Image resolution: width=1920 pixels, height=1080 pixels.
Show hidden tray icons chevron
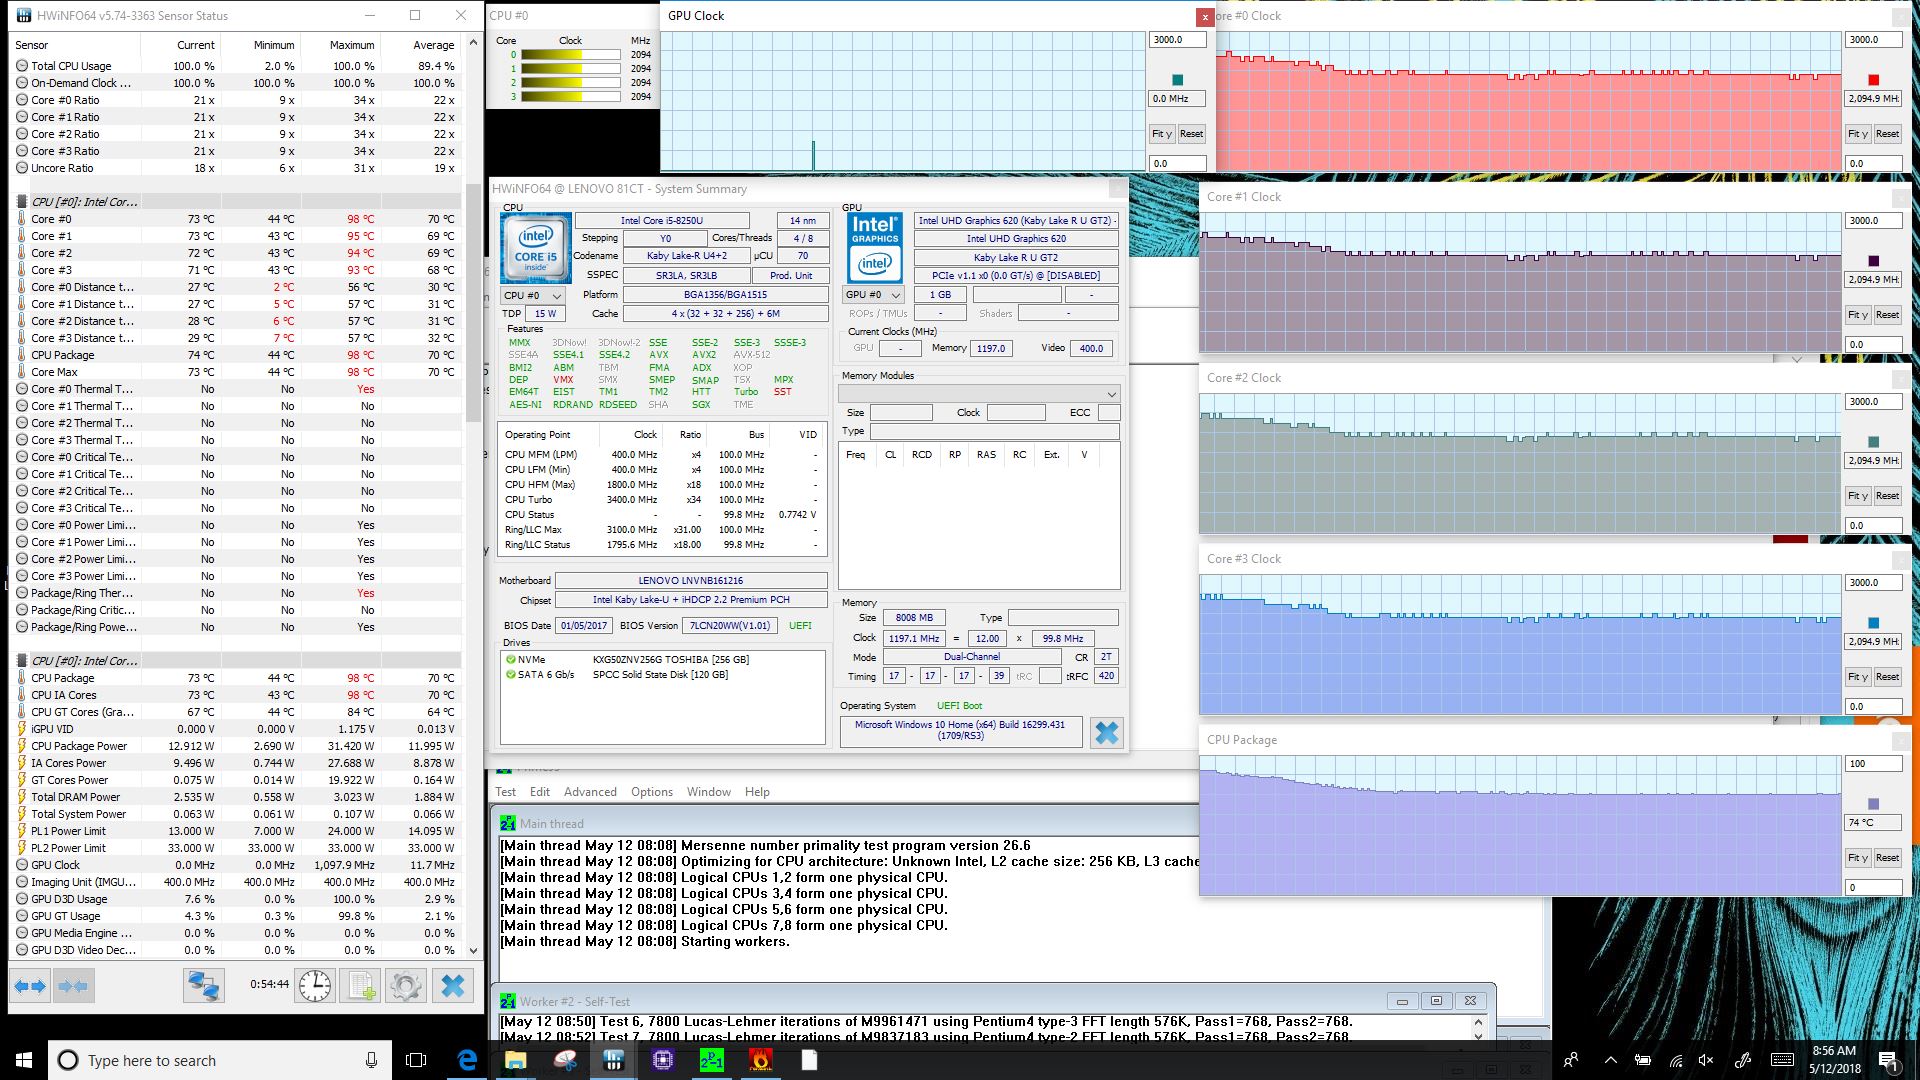[1610, 1060]
